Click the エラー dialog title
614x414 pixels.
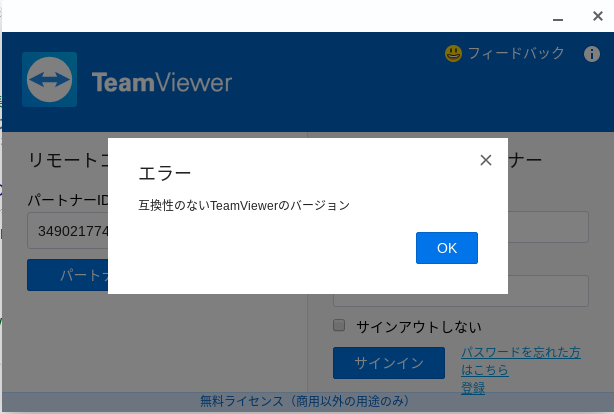[x=164, y=173]
